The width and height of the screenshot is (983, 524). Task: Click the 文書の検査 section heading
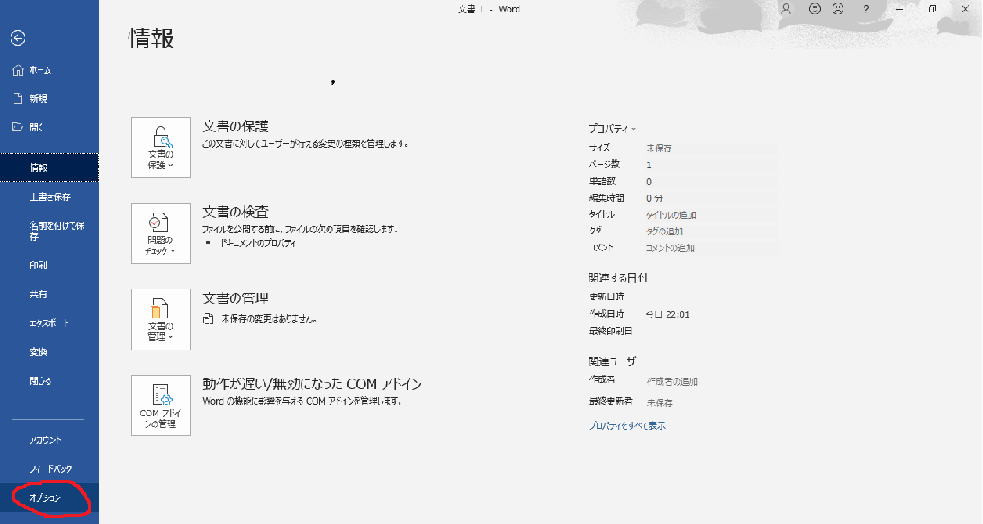click(x=236, y=212)
